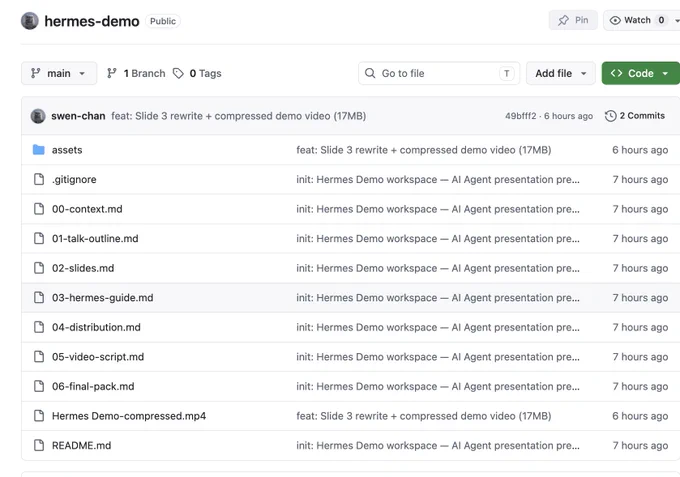Screen dimensions: 680x477
Task: Focus the Go to file search field
Action: [x=439, y=73]
